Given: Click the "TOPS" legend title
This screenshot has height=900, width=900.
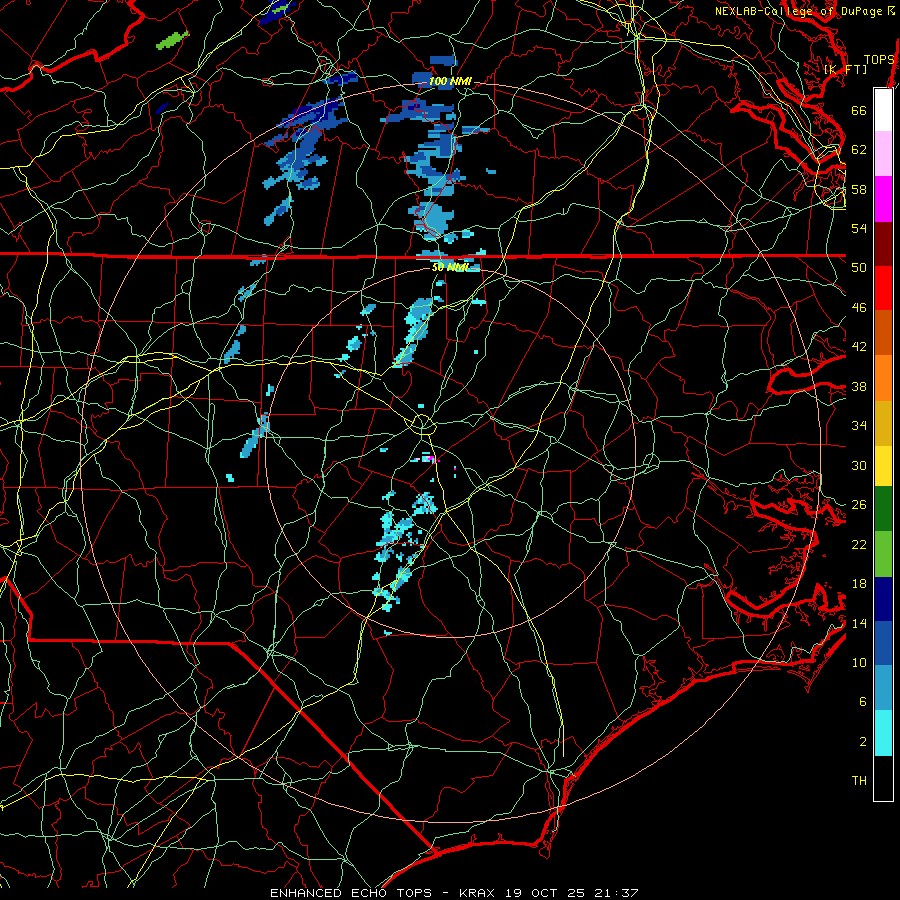Looking at the screenshot, I should [879, 60].
